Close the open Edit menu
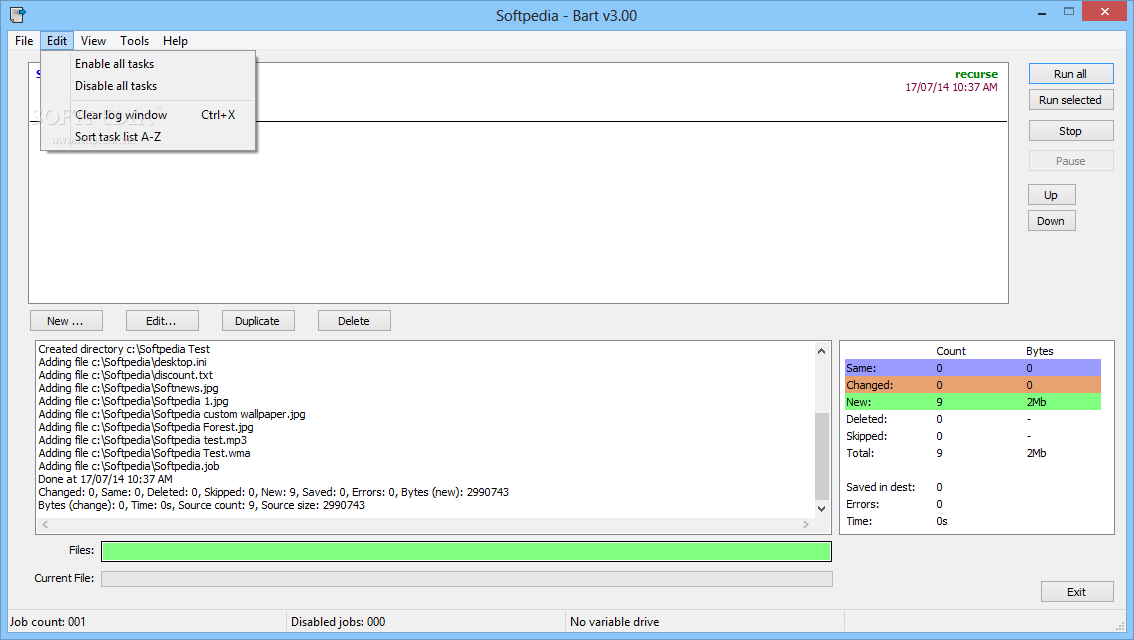Screen dimensions: 1134x640 pos(56,40)
